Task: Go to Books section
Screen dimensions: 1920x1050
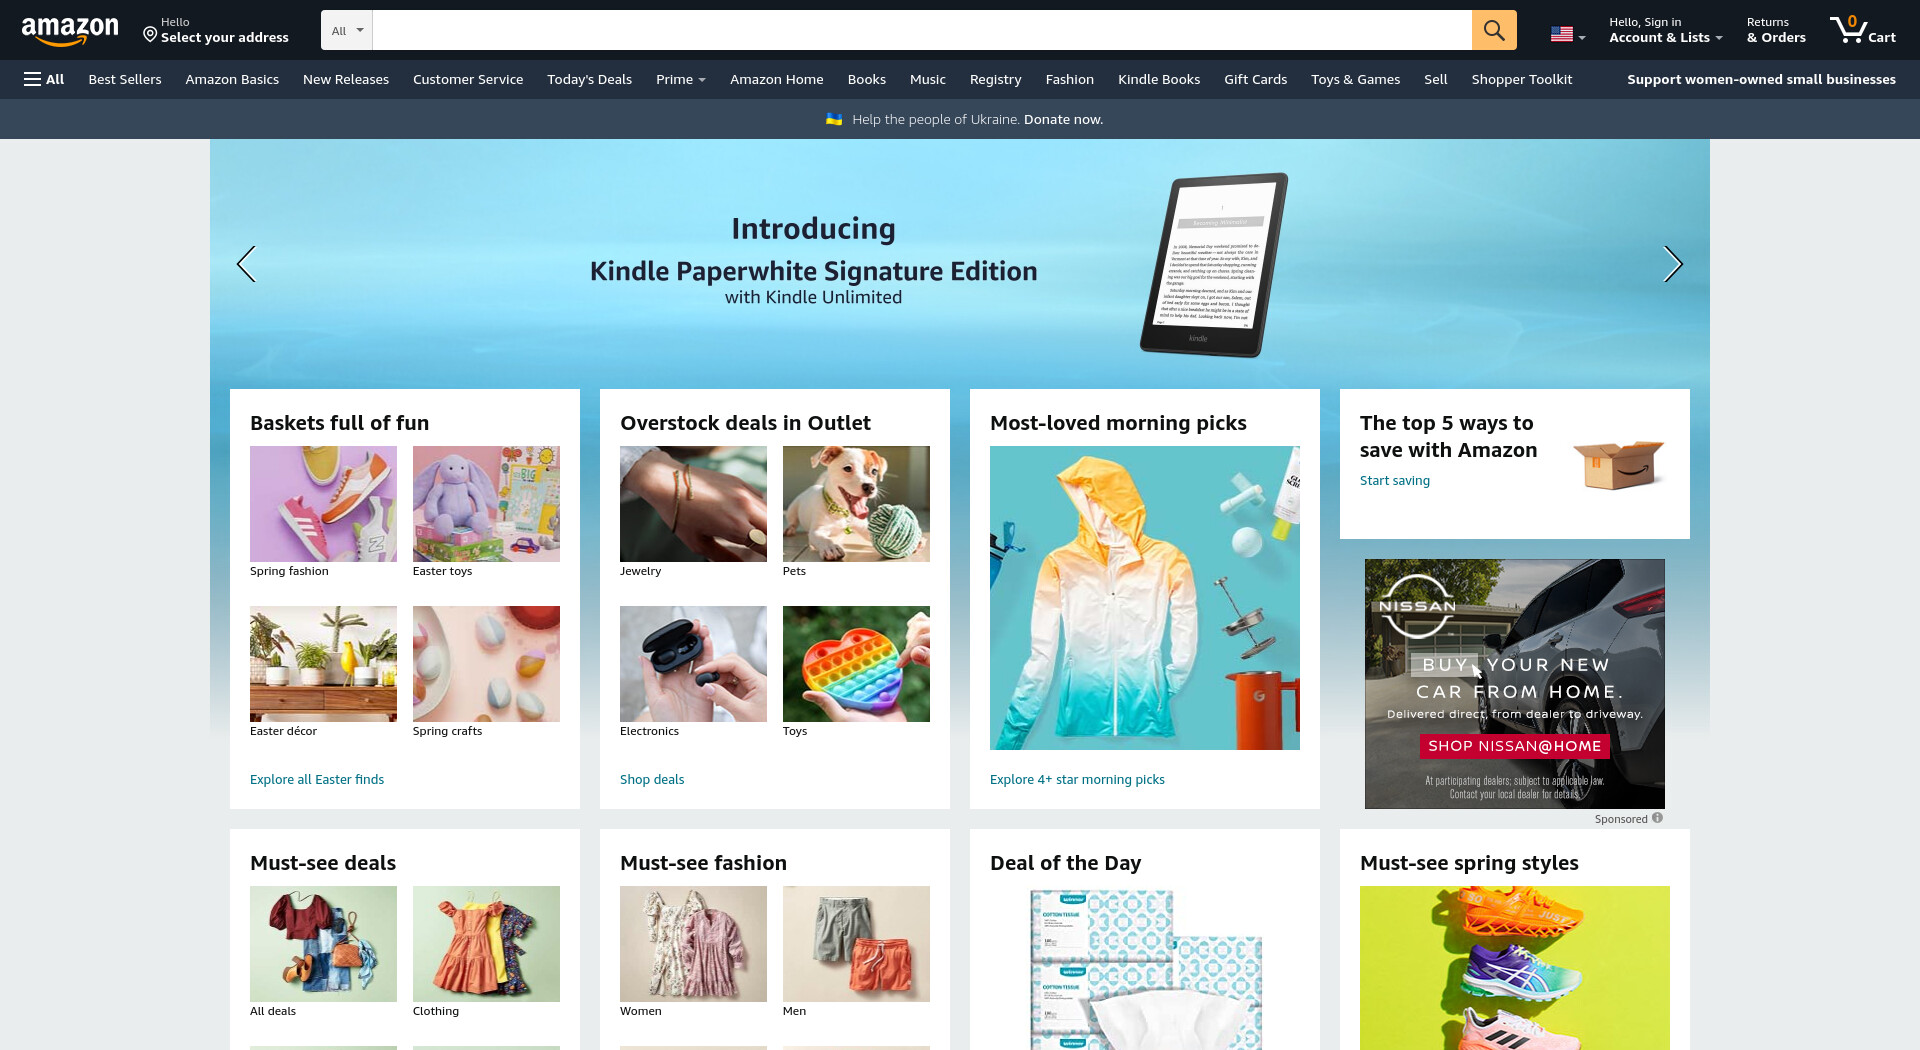Action: click(x=867, y=79)
